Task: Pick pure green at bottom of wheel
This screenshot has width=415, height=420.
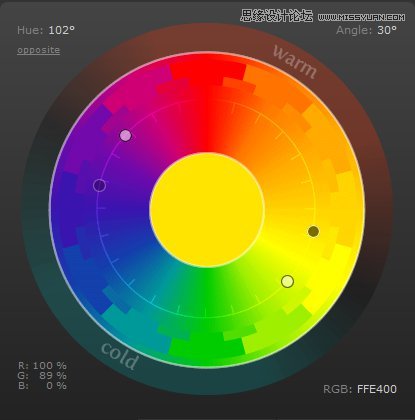Action: 206,348
